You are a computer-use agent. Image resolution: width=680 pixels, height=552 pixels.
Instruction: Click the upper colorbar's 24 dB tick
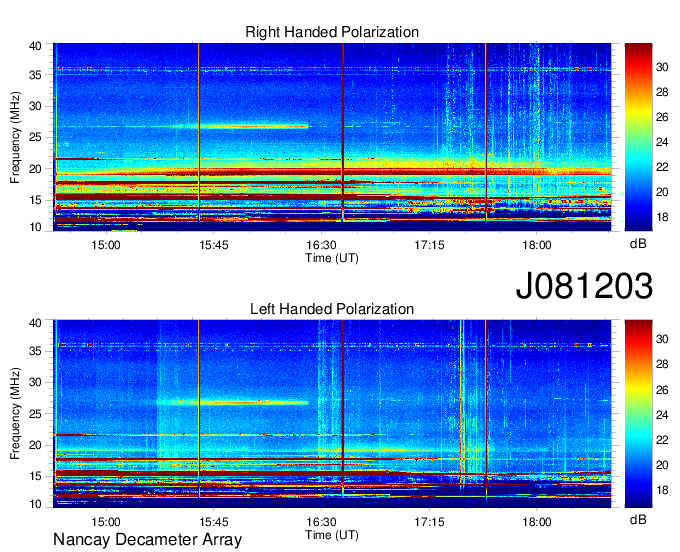(662, 142)
